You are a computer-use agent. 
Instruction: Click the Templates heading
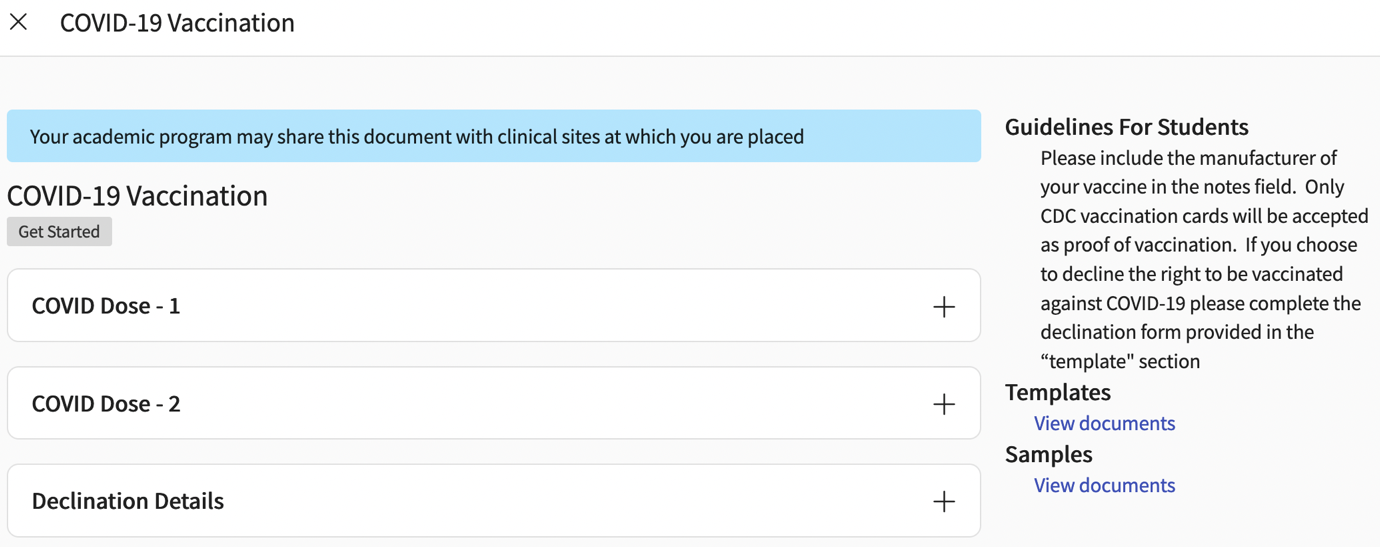point(1057,392)
